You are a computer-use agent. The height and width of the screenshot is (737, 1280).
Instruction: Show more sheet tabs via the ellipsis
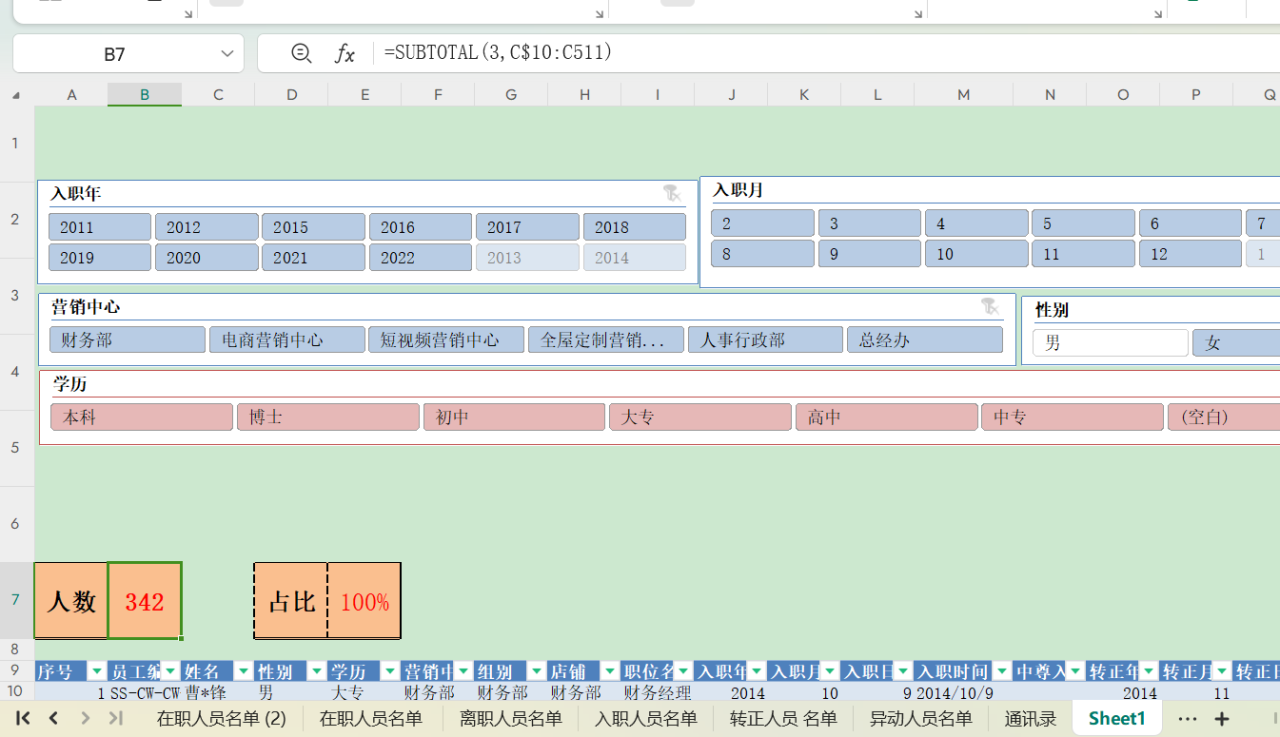pyautogui.click(x=1187, y=719)
